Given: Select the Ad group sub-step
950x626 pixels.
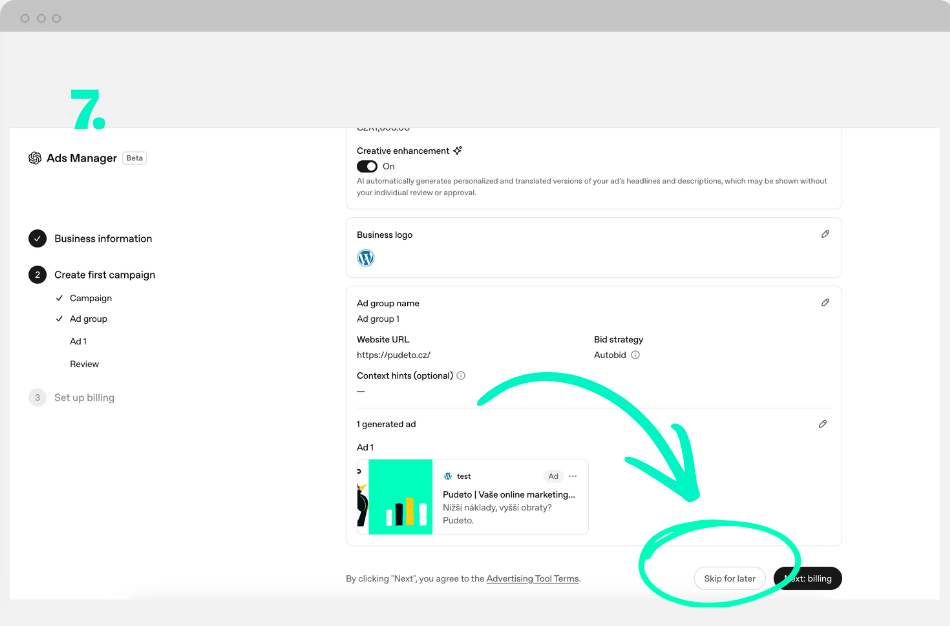Looking at the screenshot, I should [x=88, y=319].
